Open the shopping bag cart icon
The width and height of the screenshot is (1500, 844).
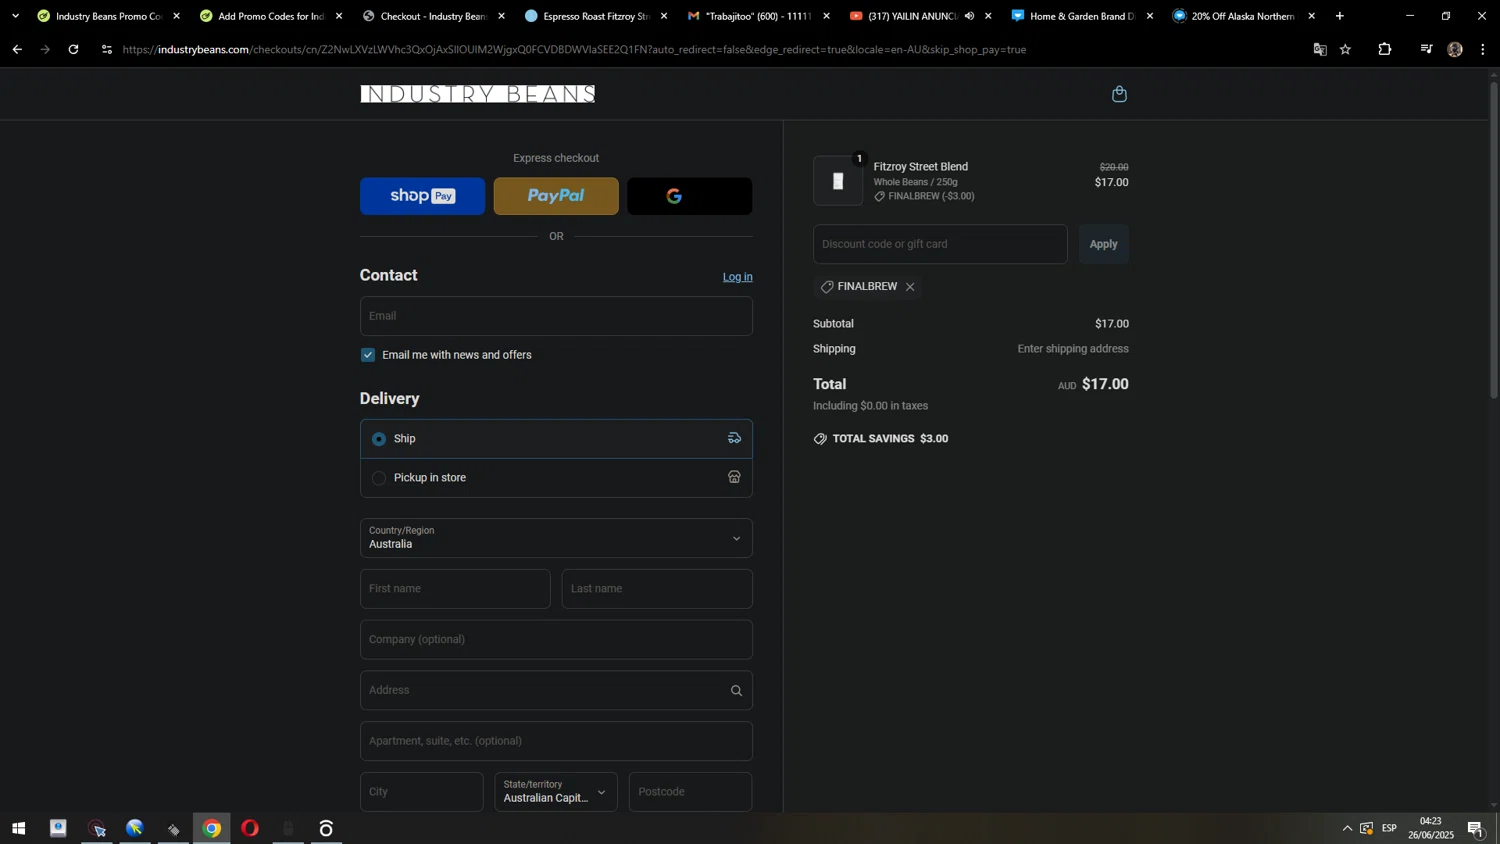(1119, 94)
